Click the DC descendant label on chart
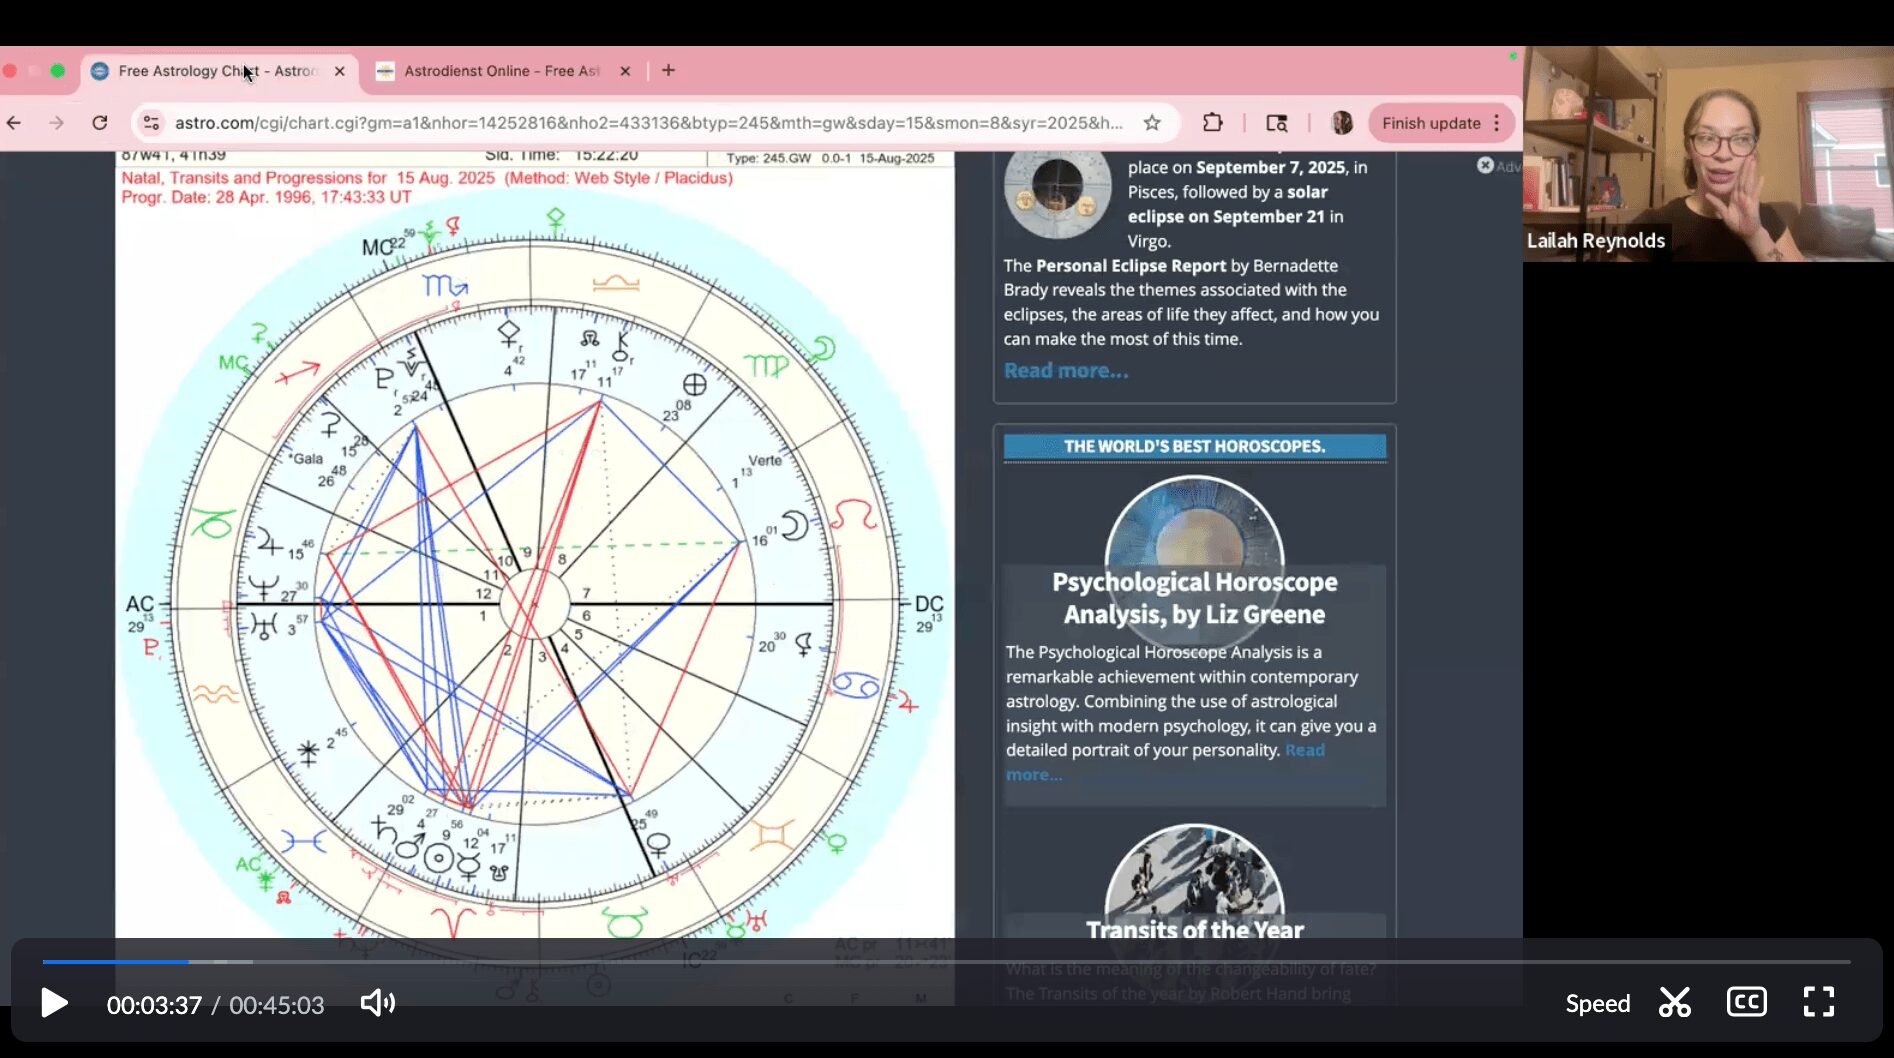This screenshot has width=1894, height=1058. click(929, 604)
